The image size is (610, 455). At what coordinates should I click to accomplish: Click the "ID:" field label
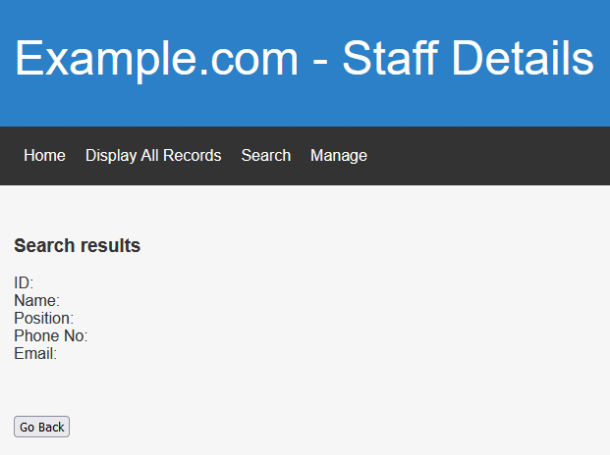(x=24, y=283)
